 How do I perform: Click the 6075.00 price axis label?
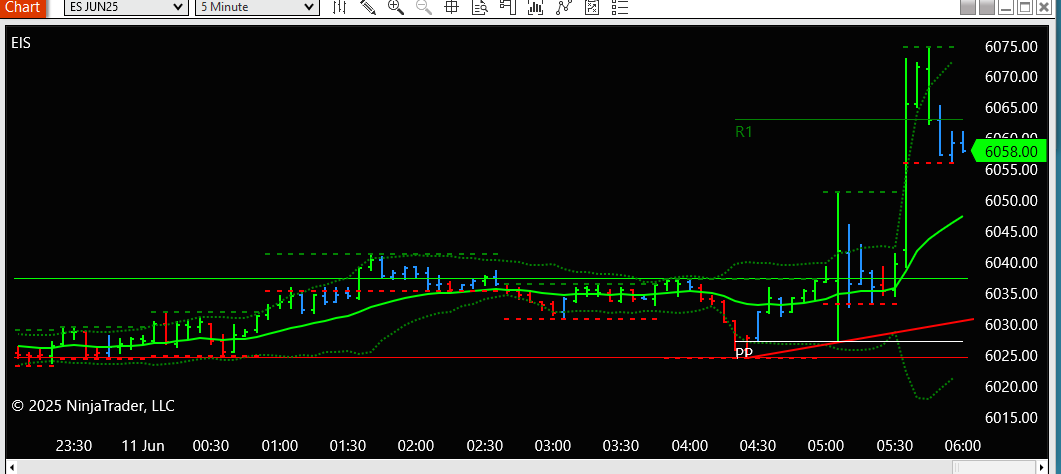[x=1011, y=46]
